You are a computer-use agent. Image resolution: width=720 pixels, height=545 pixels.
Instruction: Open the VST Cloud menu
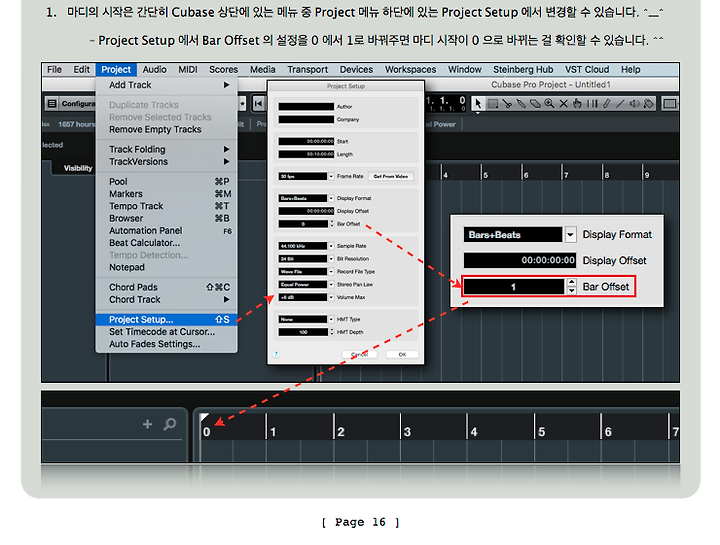click(587, 69)
